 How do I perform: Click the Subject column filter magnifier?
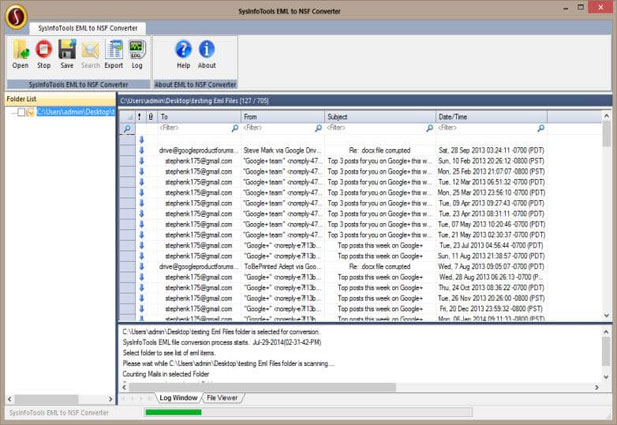click(x=430, y=128)
